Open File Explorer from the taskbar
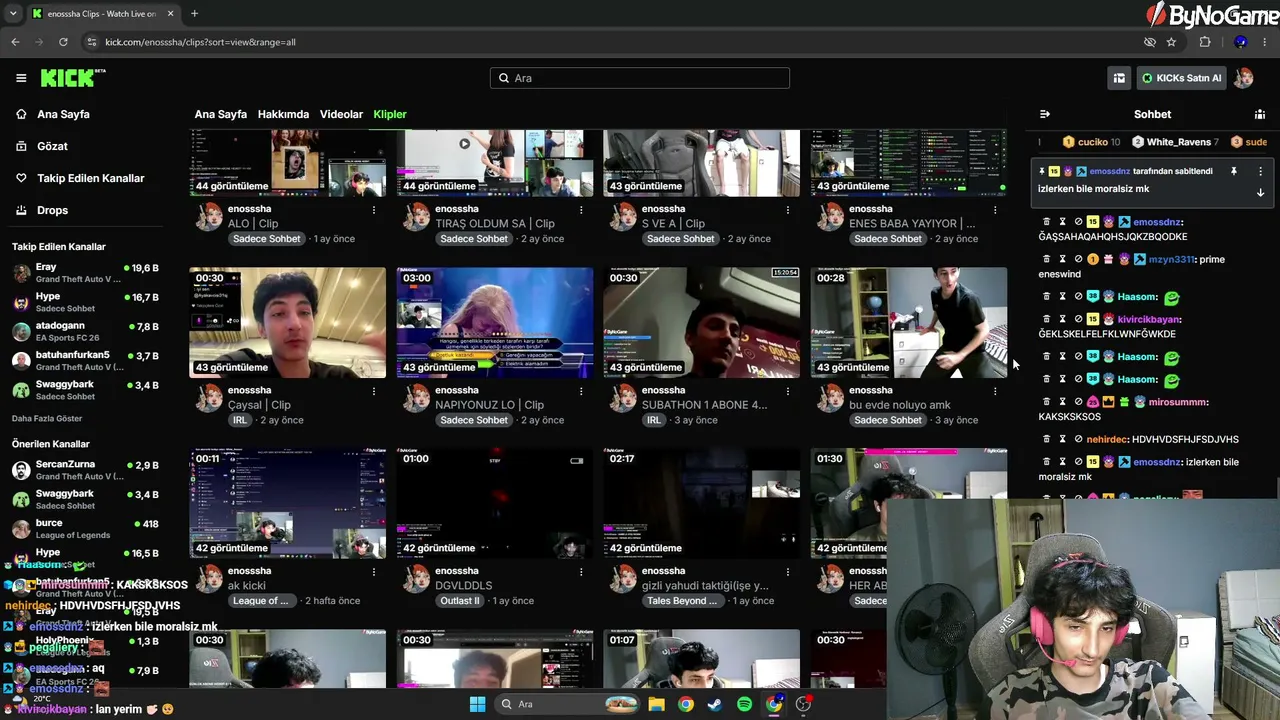The image size is (1280, 720). coord(656,704)
